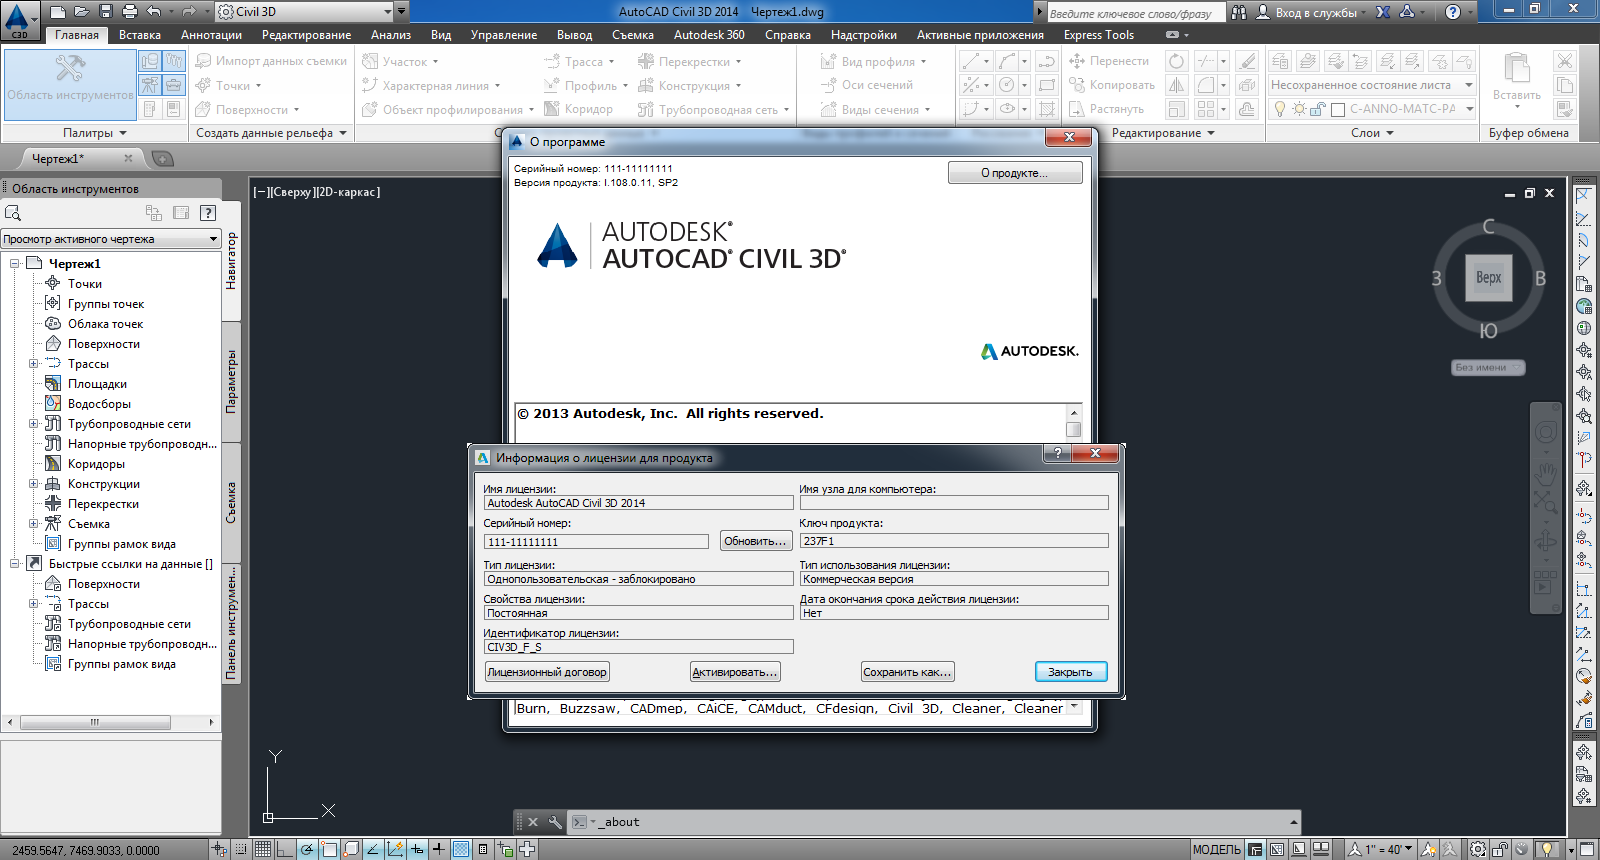Click the Обновить button next to serial number
Screen dimensions: 1600x860
tap(756, 541)
